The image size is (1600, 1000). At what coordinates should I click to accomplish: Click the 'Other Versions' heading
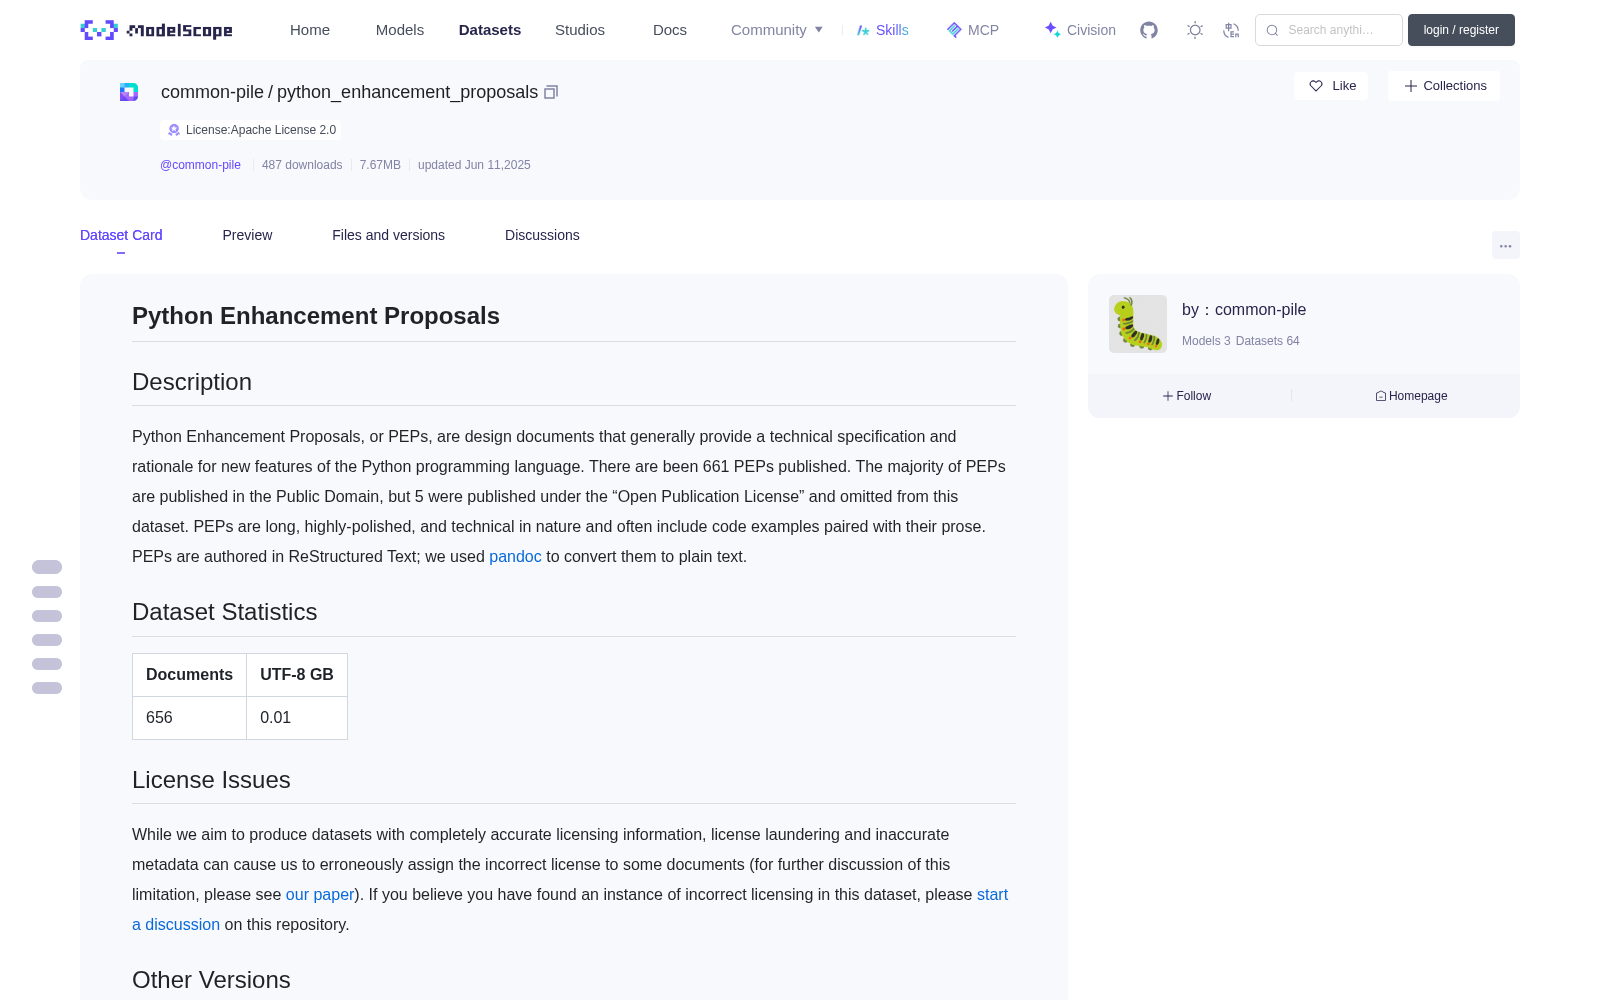click(211, 980)
